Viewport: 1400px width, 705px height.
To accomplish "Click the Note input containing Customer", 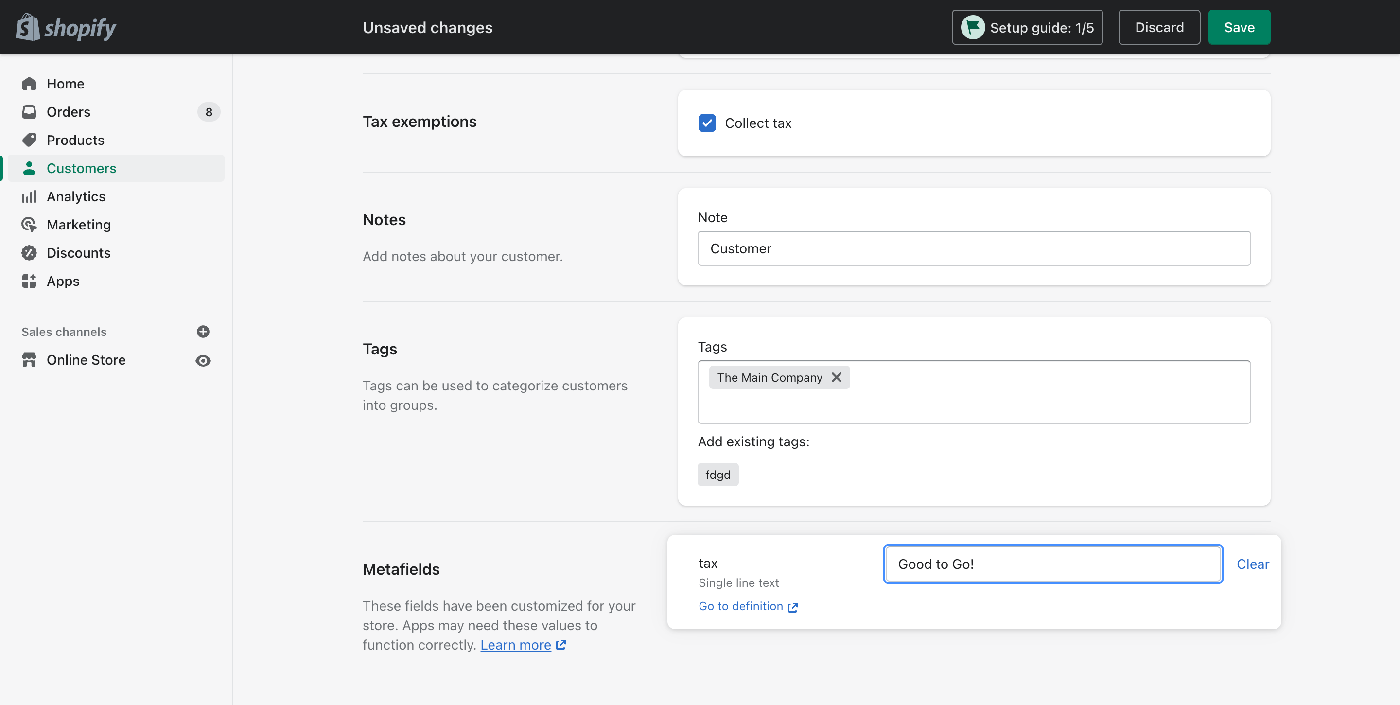I will (974, 248).
